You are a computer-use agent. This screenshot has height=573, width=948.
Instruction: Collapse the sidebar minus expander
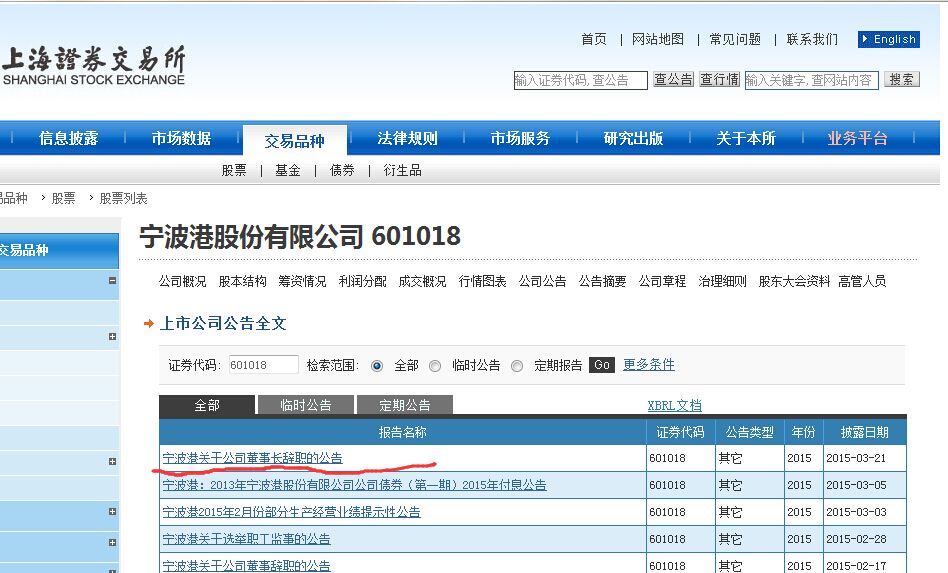pos(112,280)
